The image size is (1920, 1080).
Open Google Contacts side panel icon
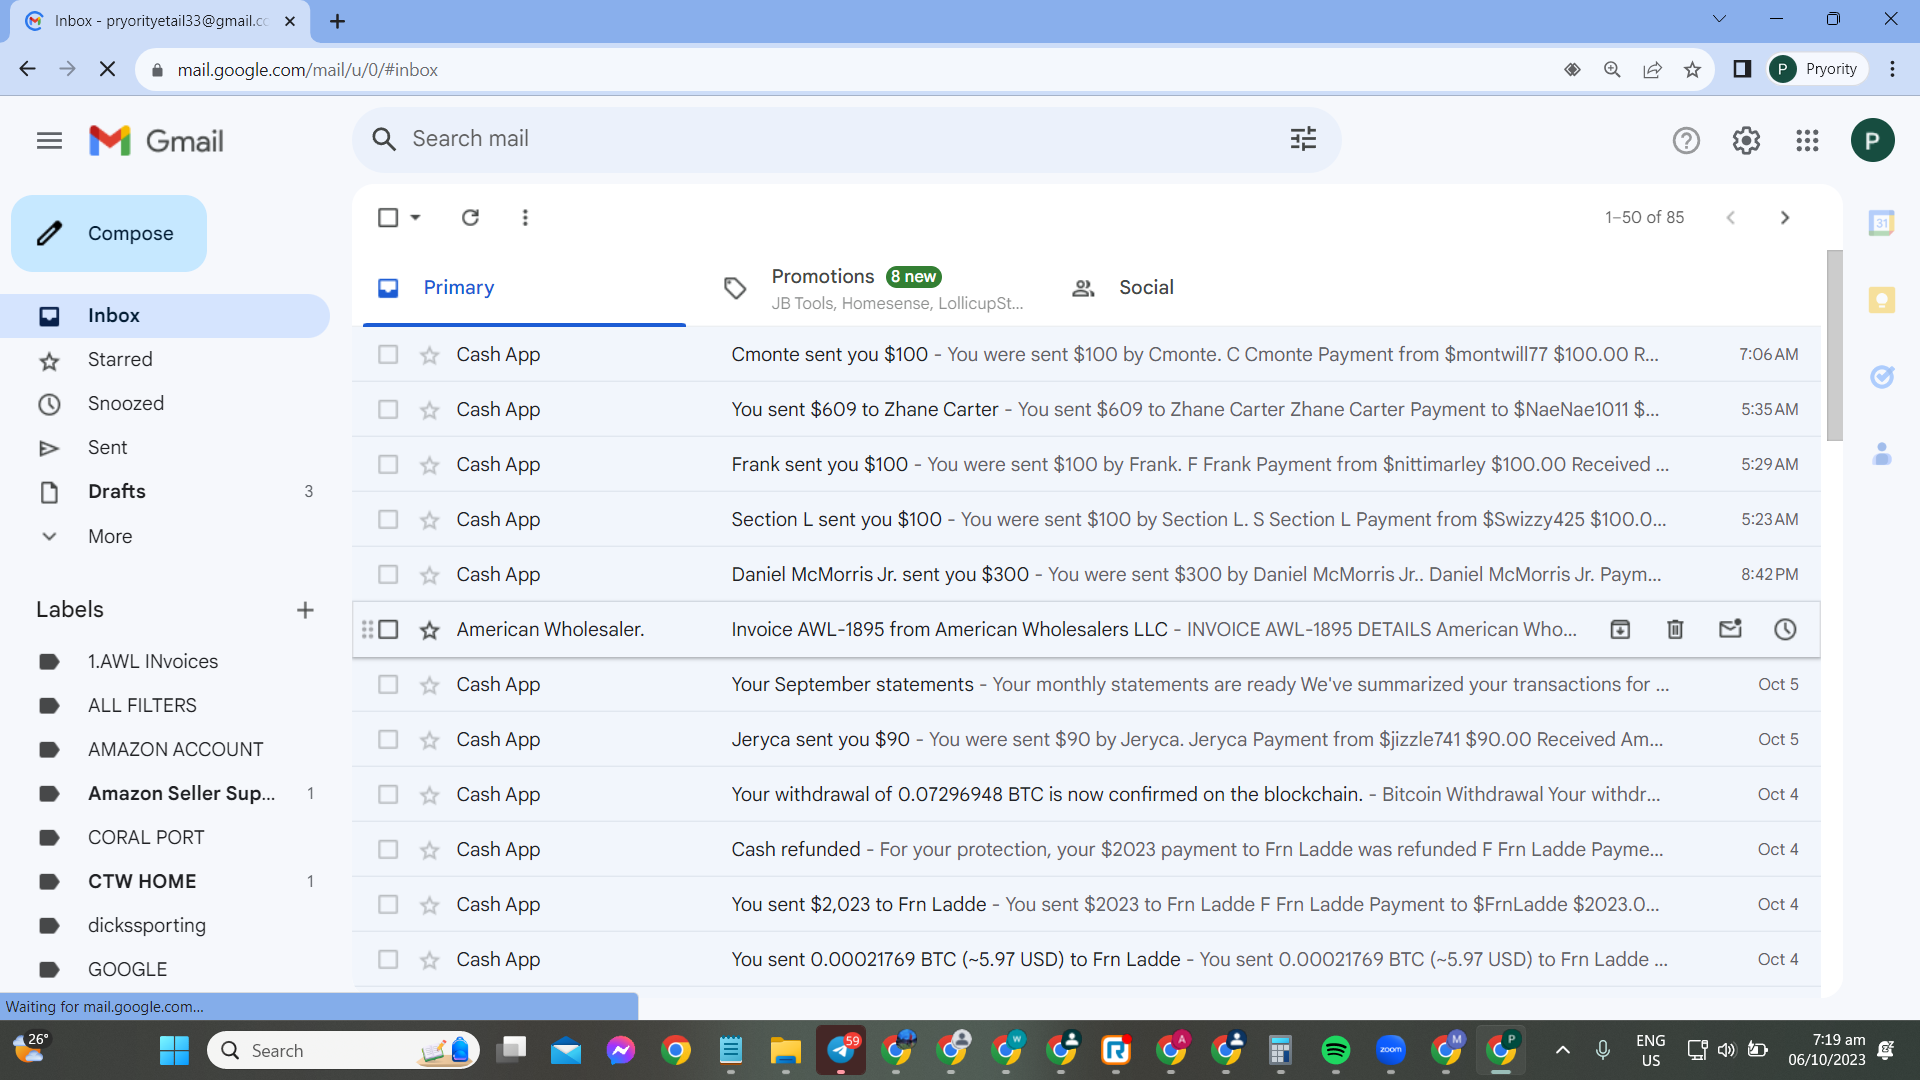pyautogui.click(x=1882, y=454)
